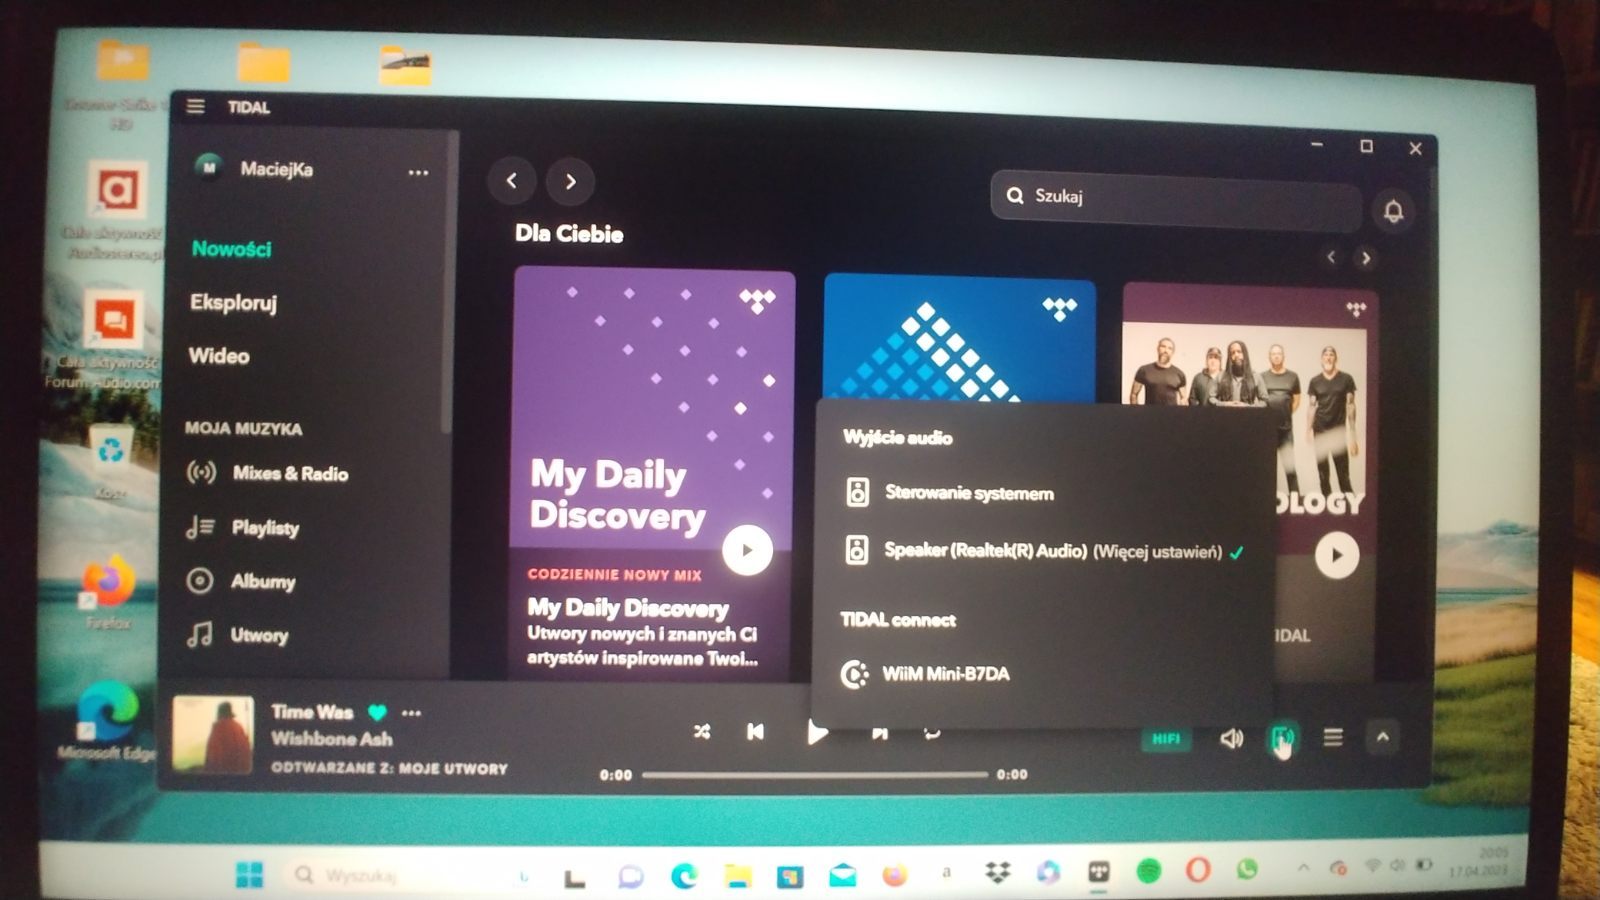Open Recycle Bin on desktop
The image size is (1600, 900).
point(111,460)
